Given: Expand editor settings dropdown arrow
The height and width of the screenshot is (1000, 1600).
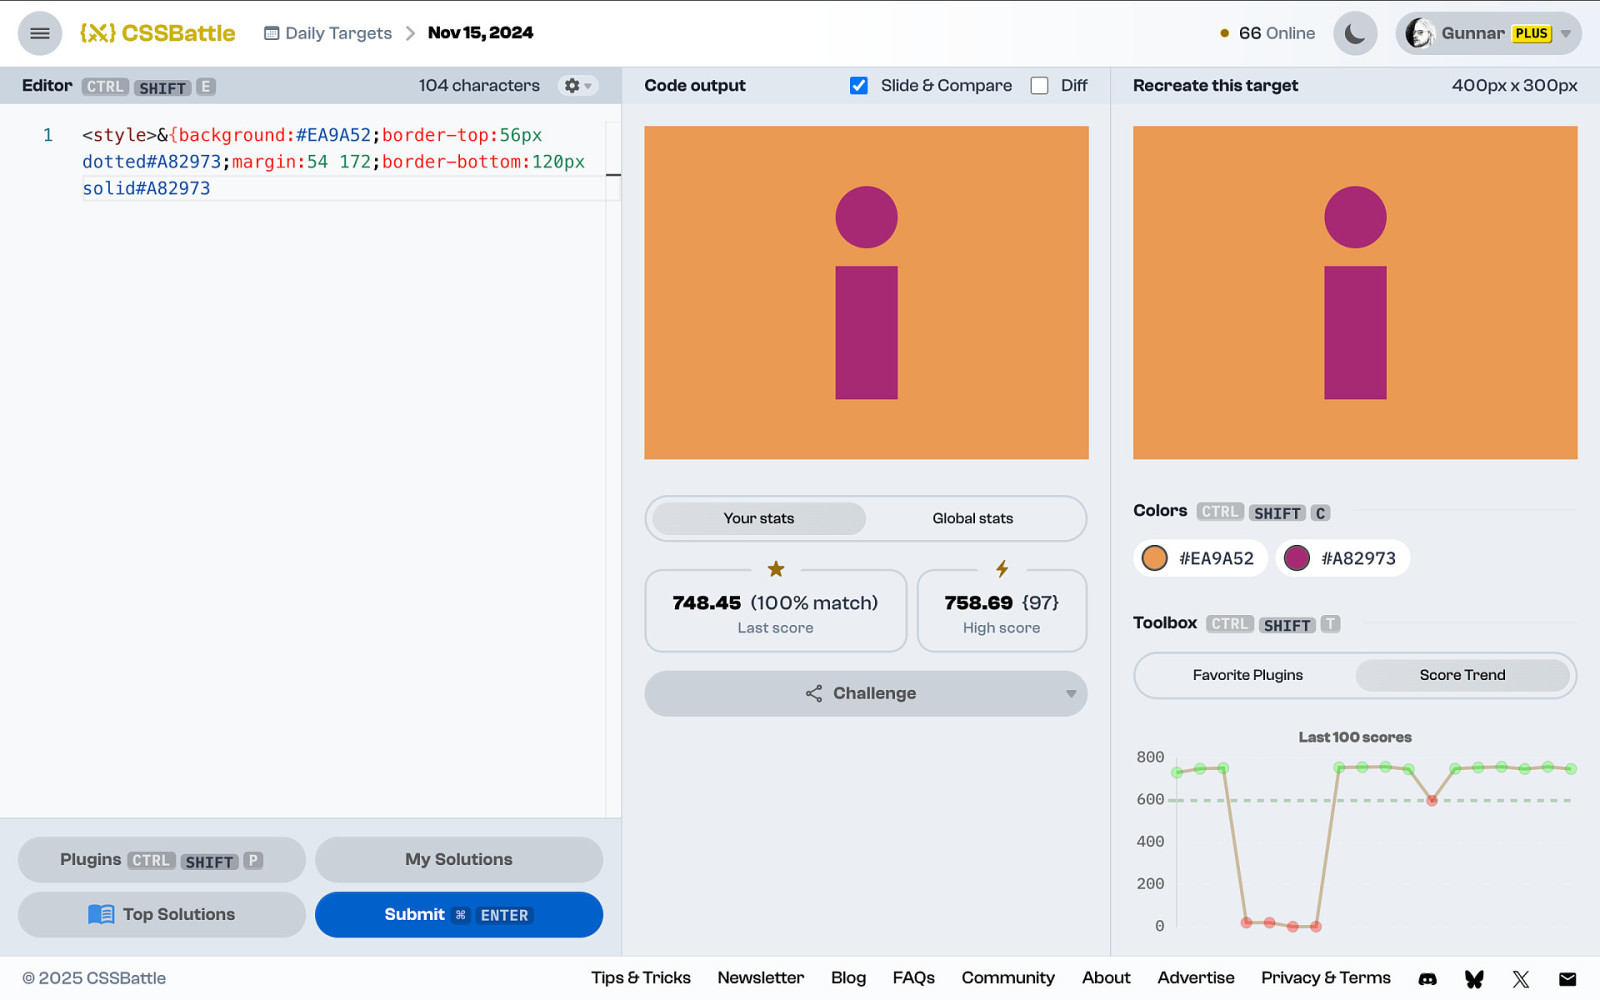Looking at the screenshot, I should 588,86.
